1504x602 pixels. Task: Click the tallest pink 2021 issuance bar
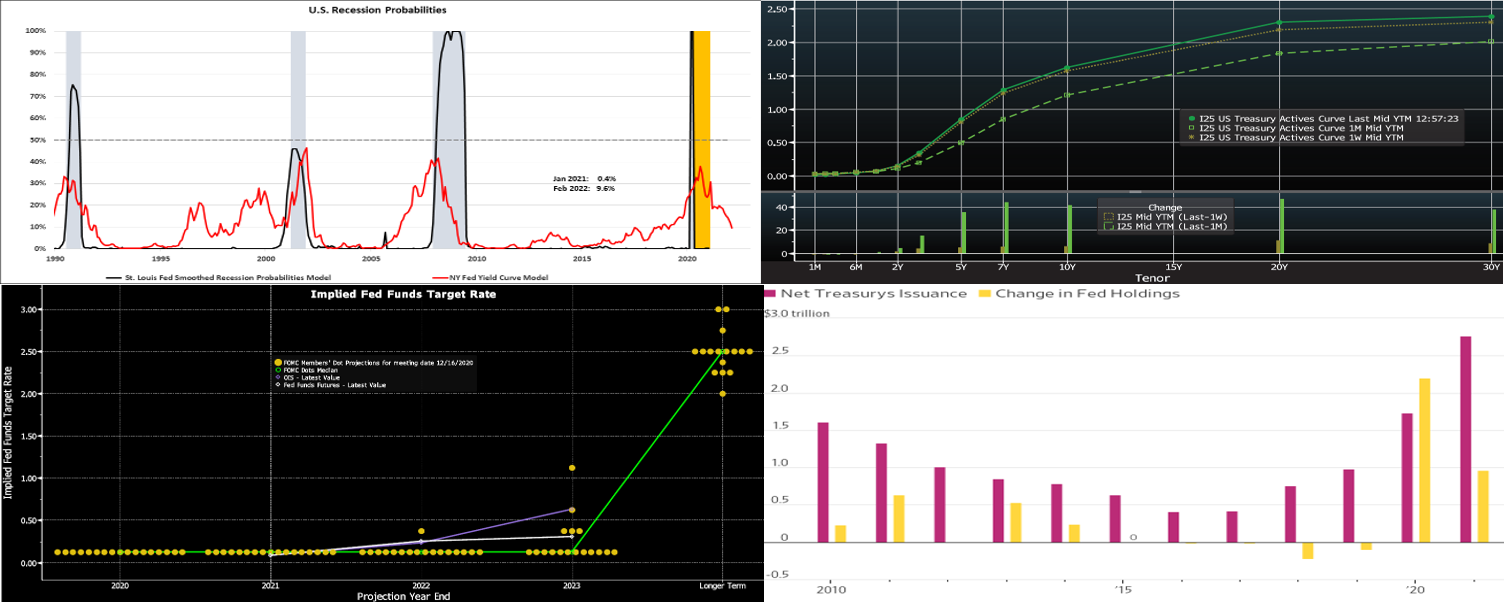pyautogui.click(x=1466, y=440)
